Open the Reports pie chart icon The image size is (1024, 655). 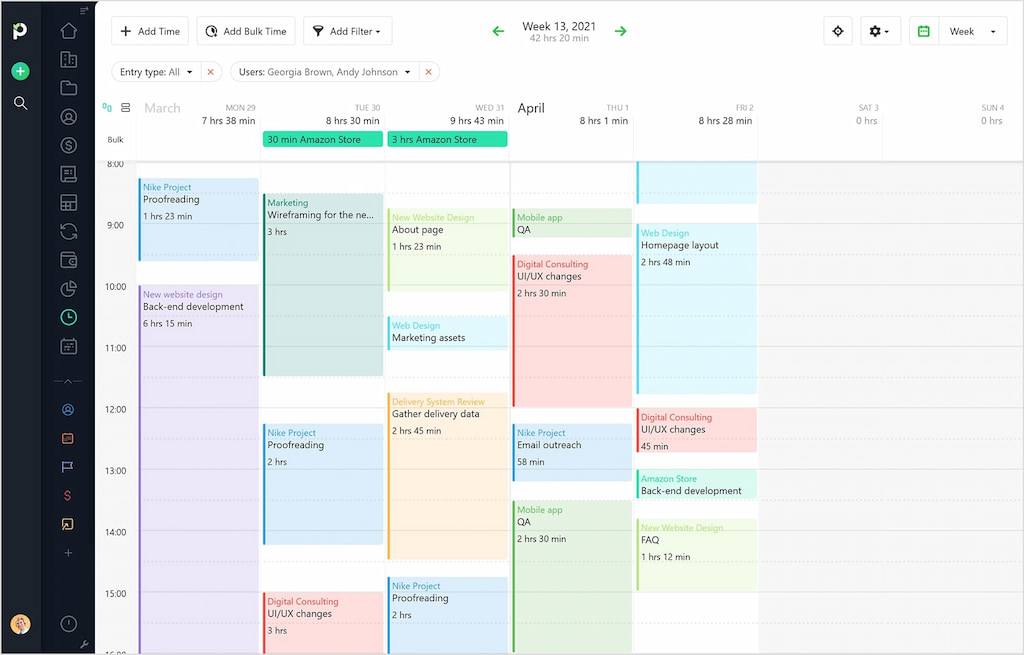[68, 288]
